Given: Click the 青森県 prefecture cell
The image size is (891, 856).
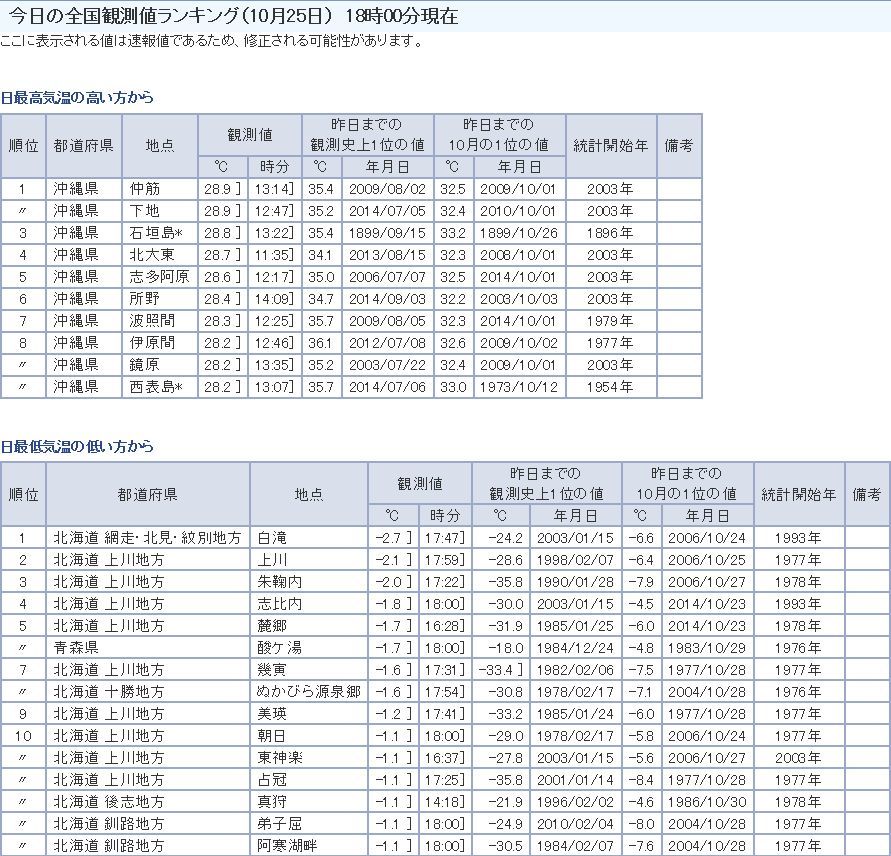Looking at the screenshot, I should coord(76,648).
